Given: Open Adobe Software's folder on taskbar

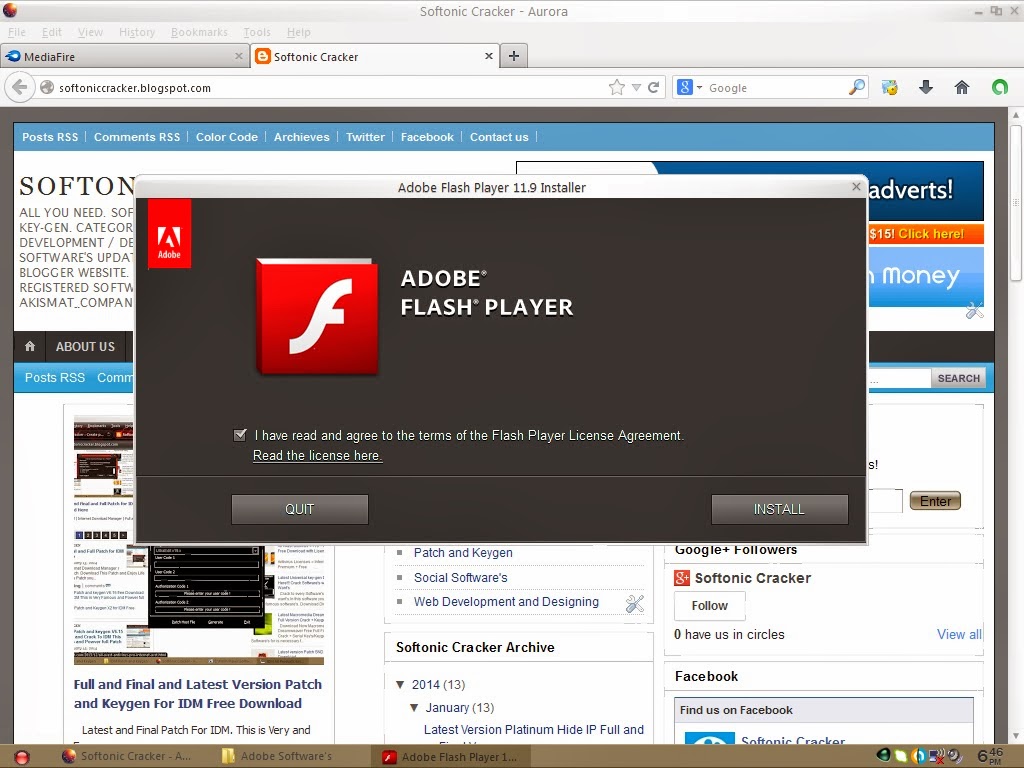Looking at the screenshot, I should tap(277, 756).
